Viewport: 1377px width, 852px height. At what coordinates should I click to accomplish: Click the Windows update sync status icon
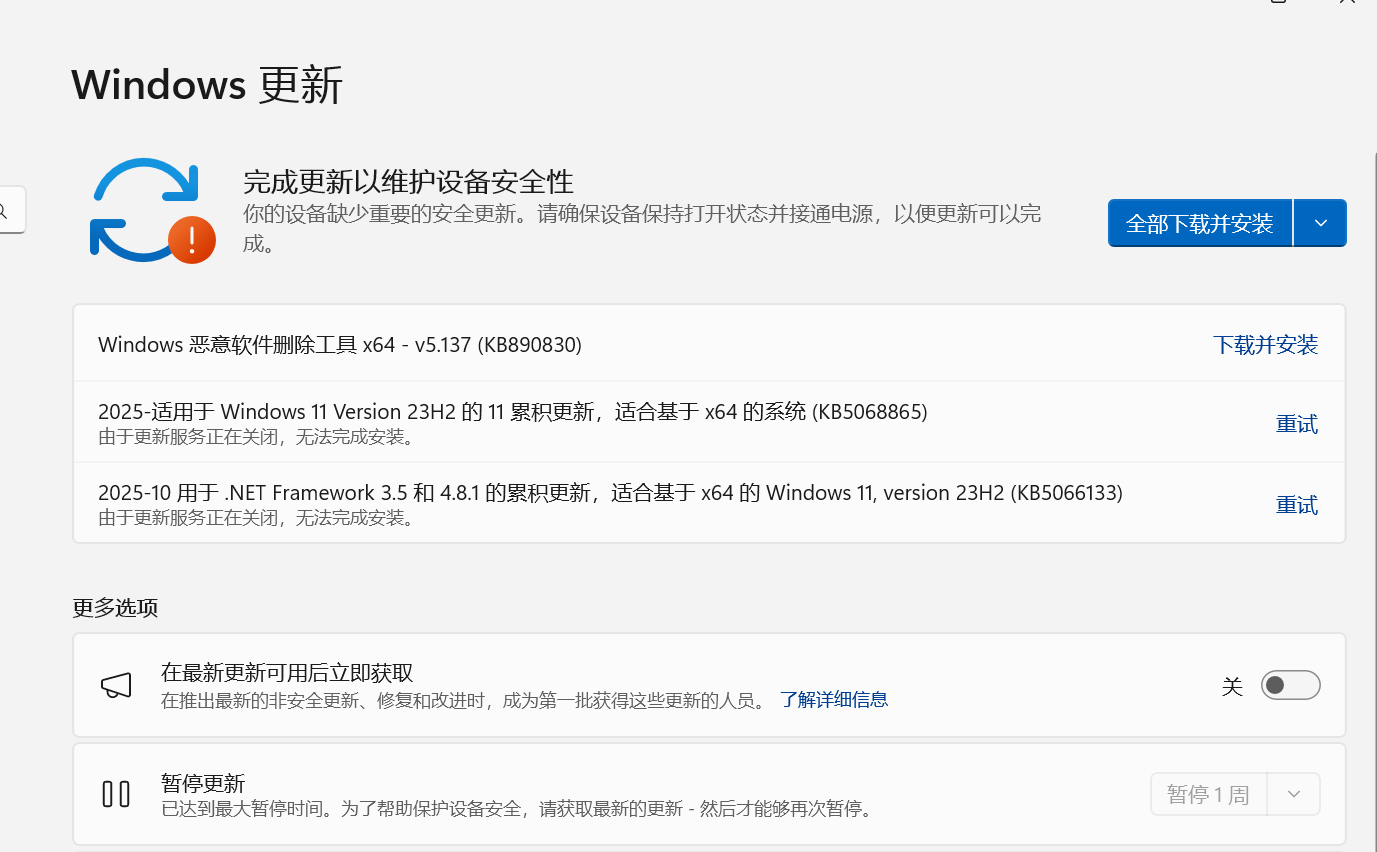pyautogui.click(x=152, y=211)
